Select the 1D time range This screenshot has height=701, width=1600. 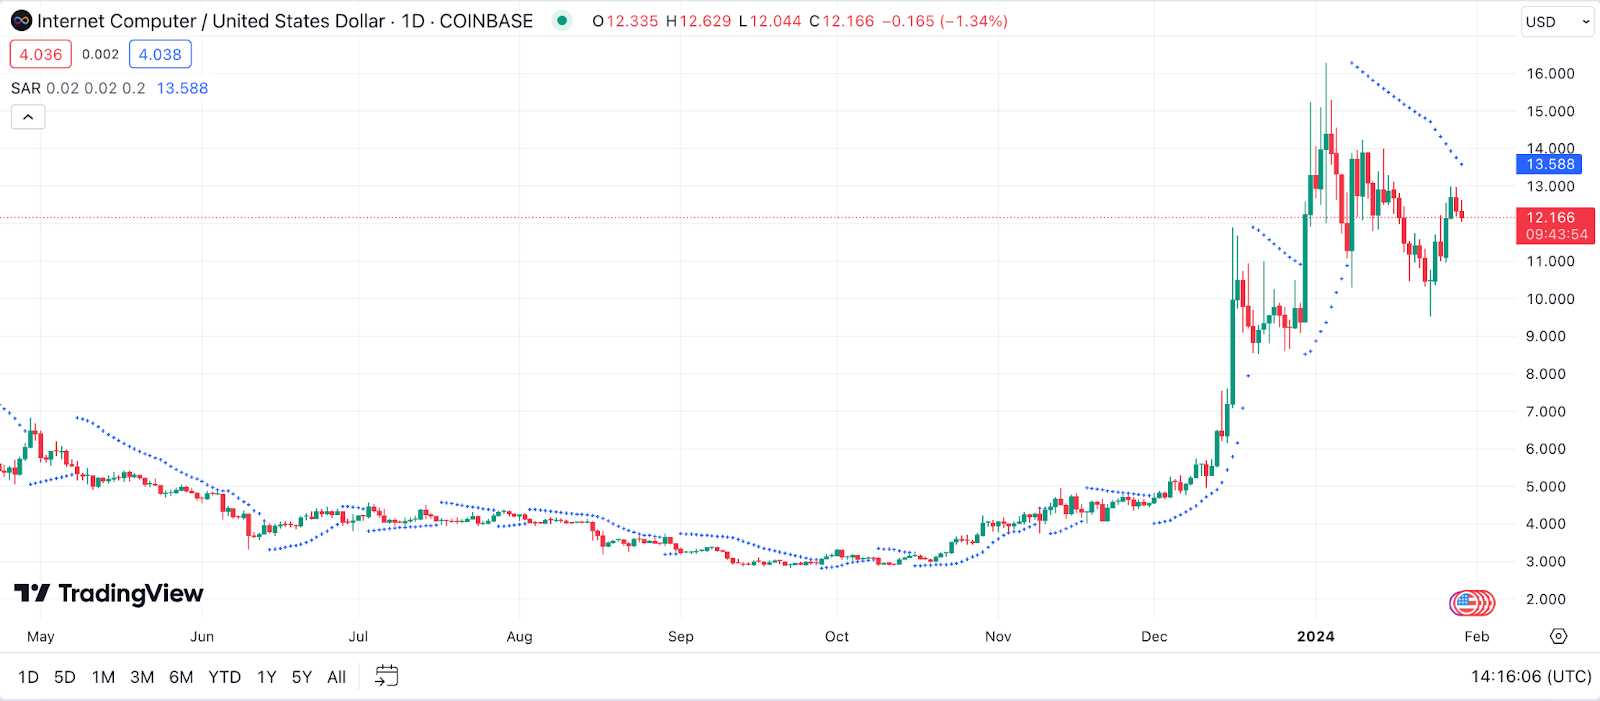pos(28,677)
